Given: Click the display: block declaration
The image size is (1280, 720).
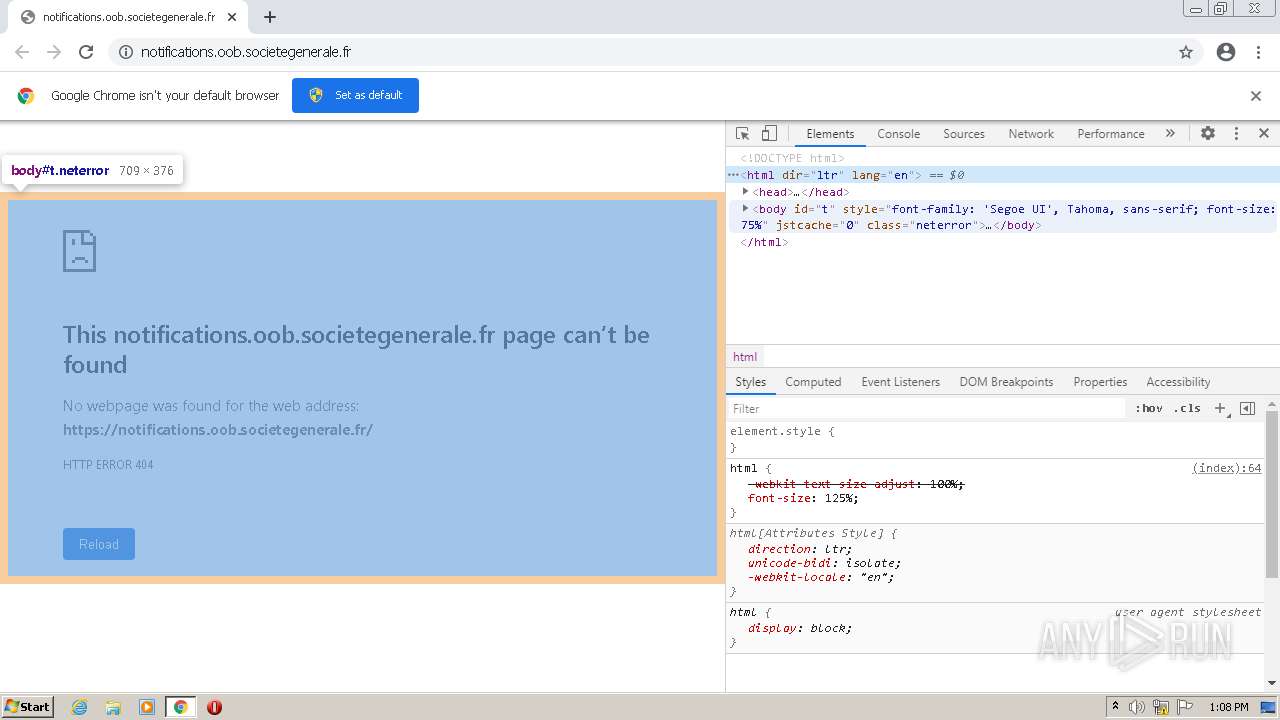Looking at the screenshot, I should point(800,628).
